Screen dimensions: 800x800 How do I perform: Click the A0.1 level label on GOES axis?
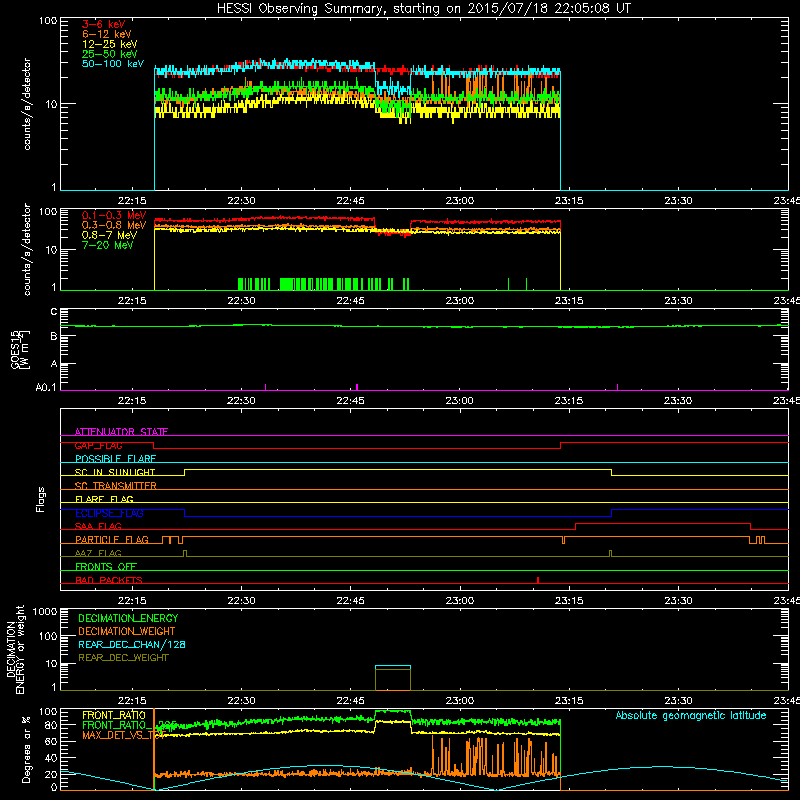point(46,387)
